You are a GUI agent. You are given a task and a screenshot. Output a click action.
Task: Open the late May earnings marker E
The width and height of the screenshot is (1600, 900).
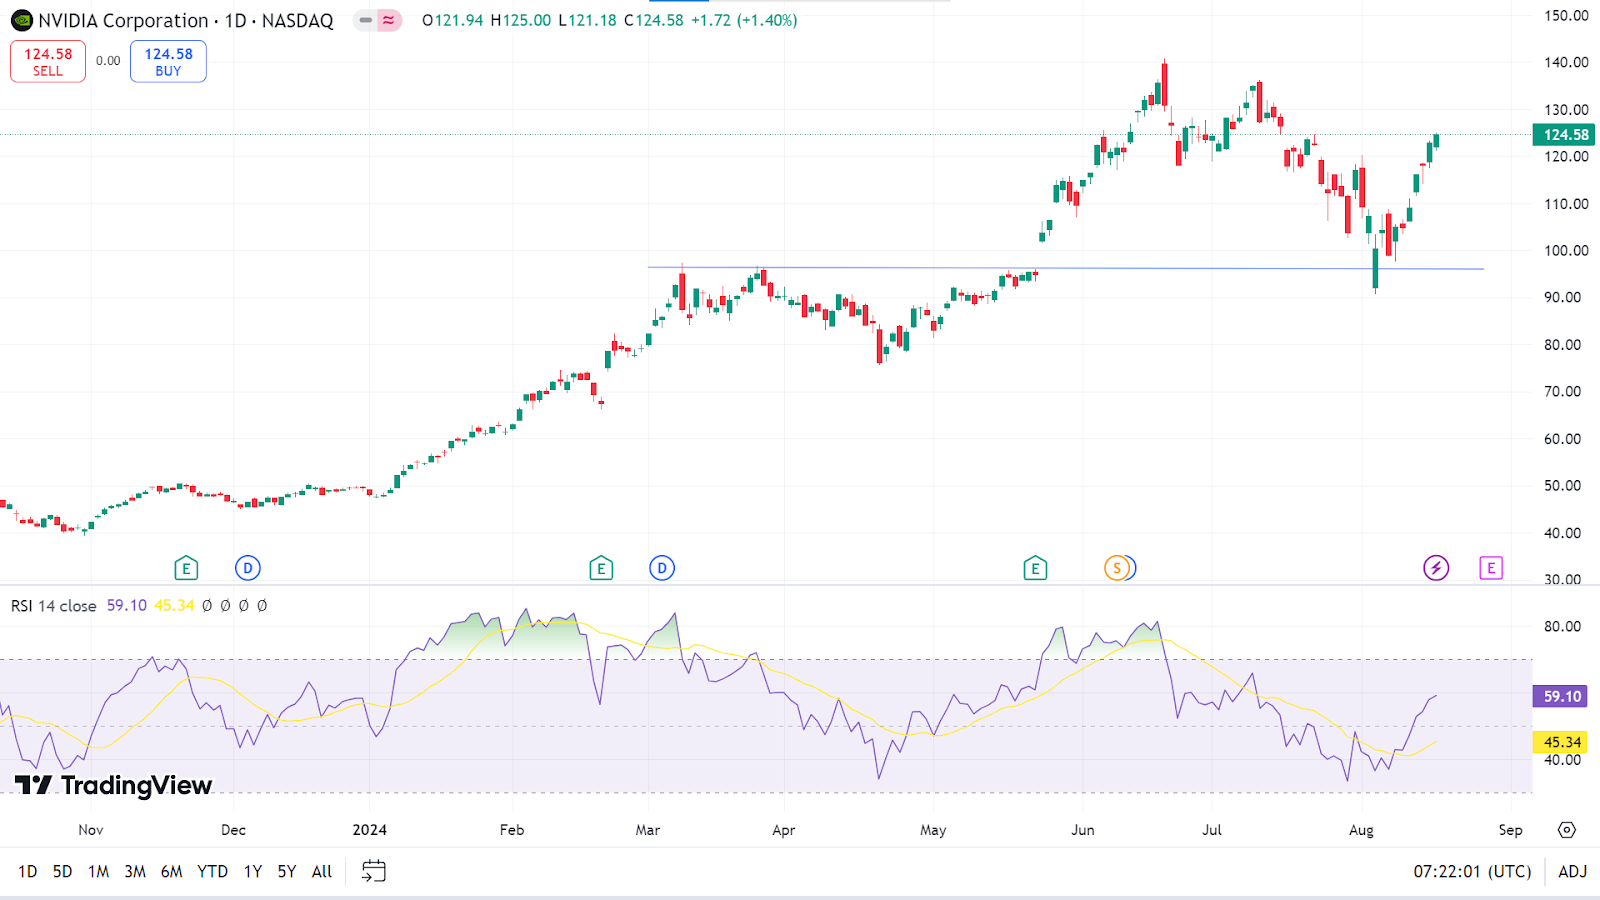click(1035, 569)
